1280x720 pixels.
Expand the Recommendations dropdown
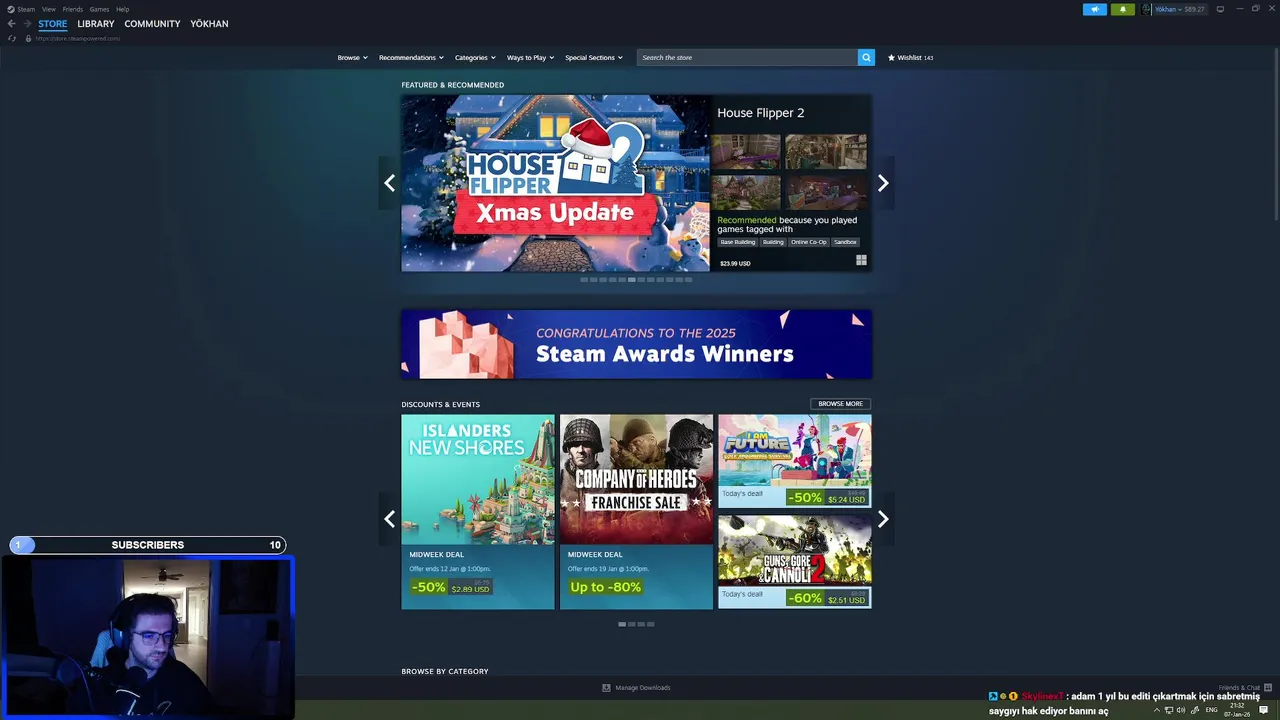point(411,58)
